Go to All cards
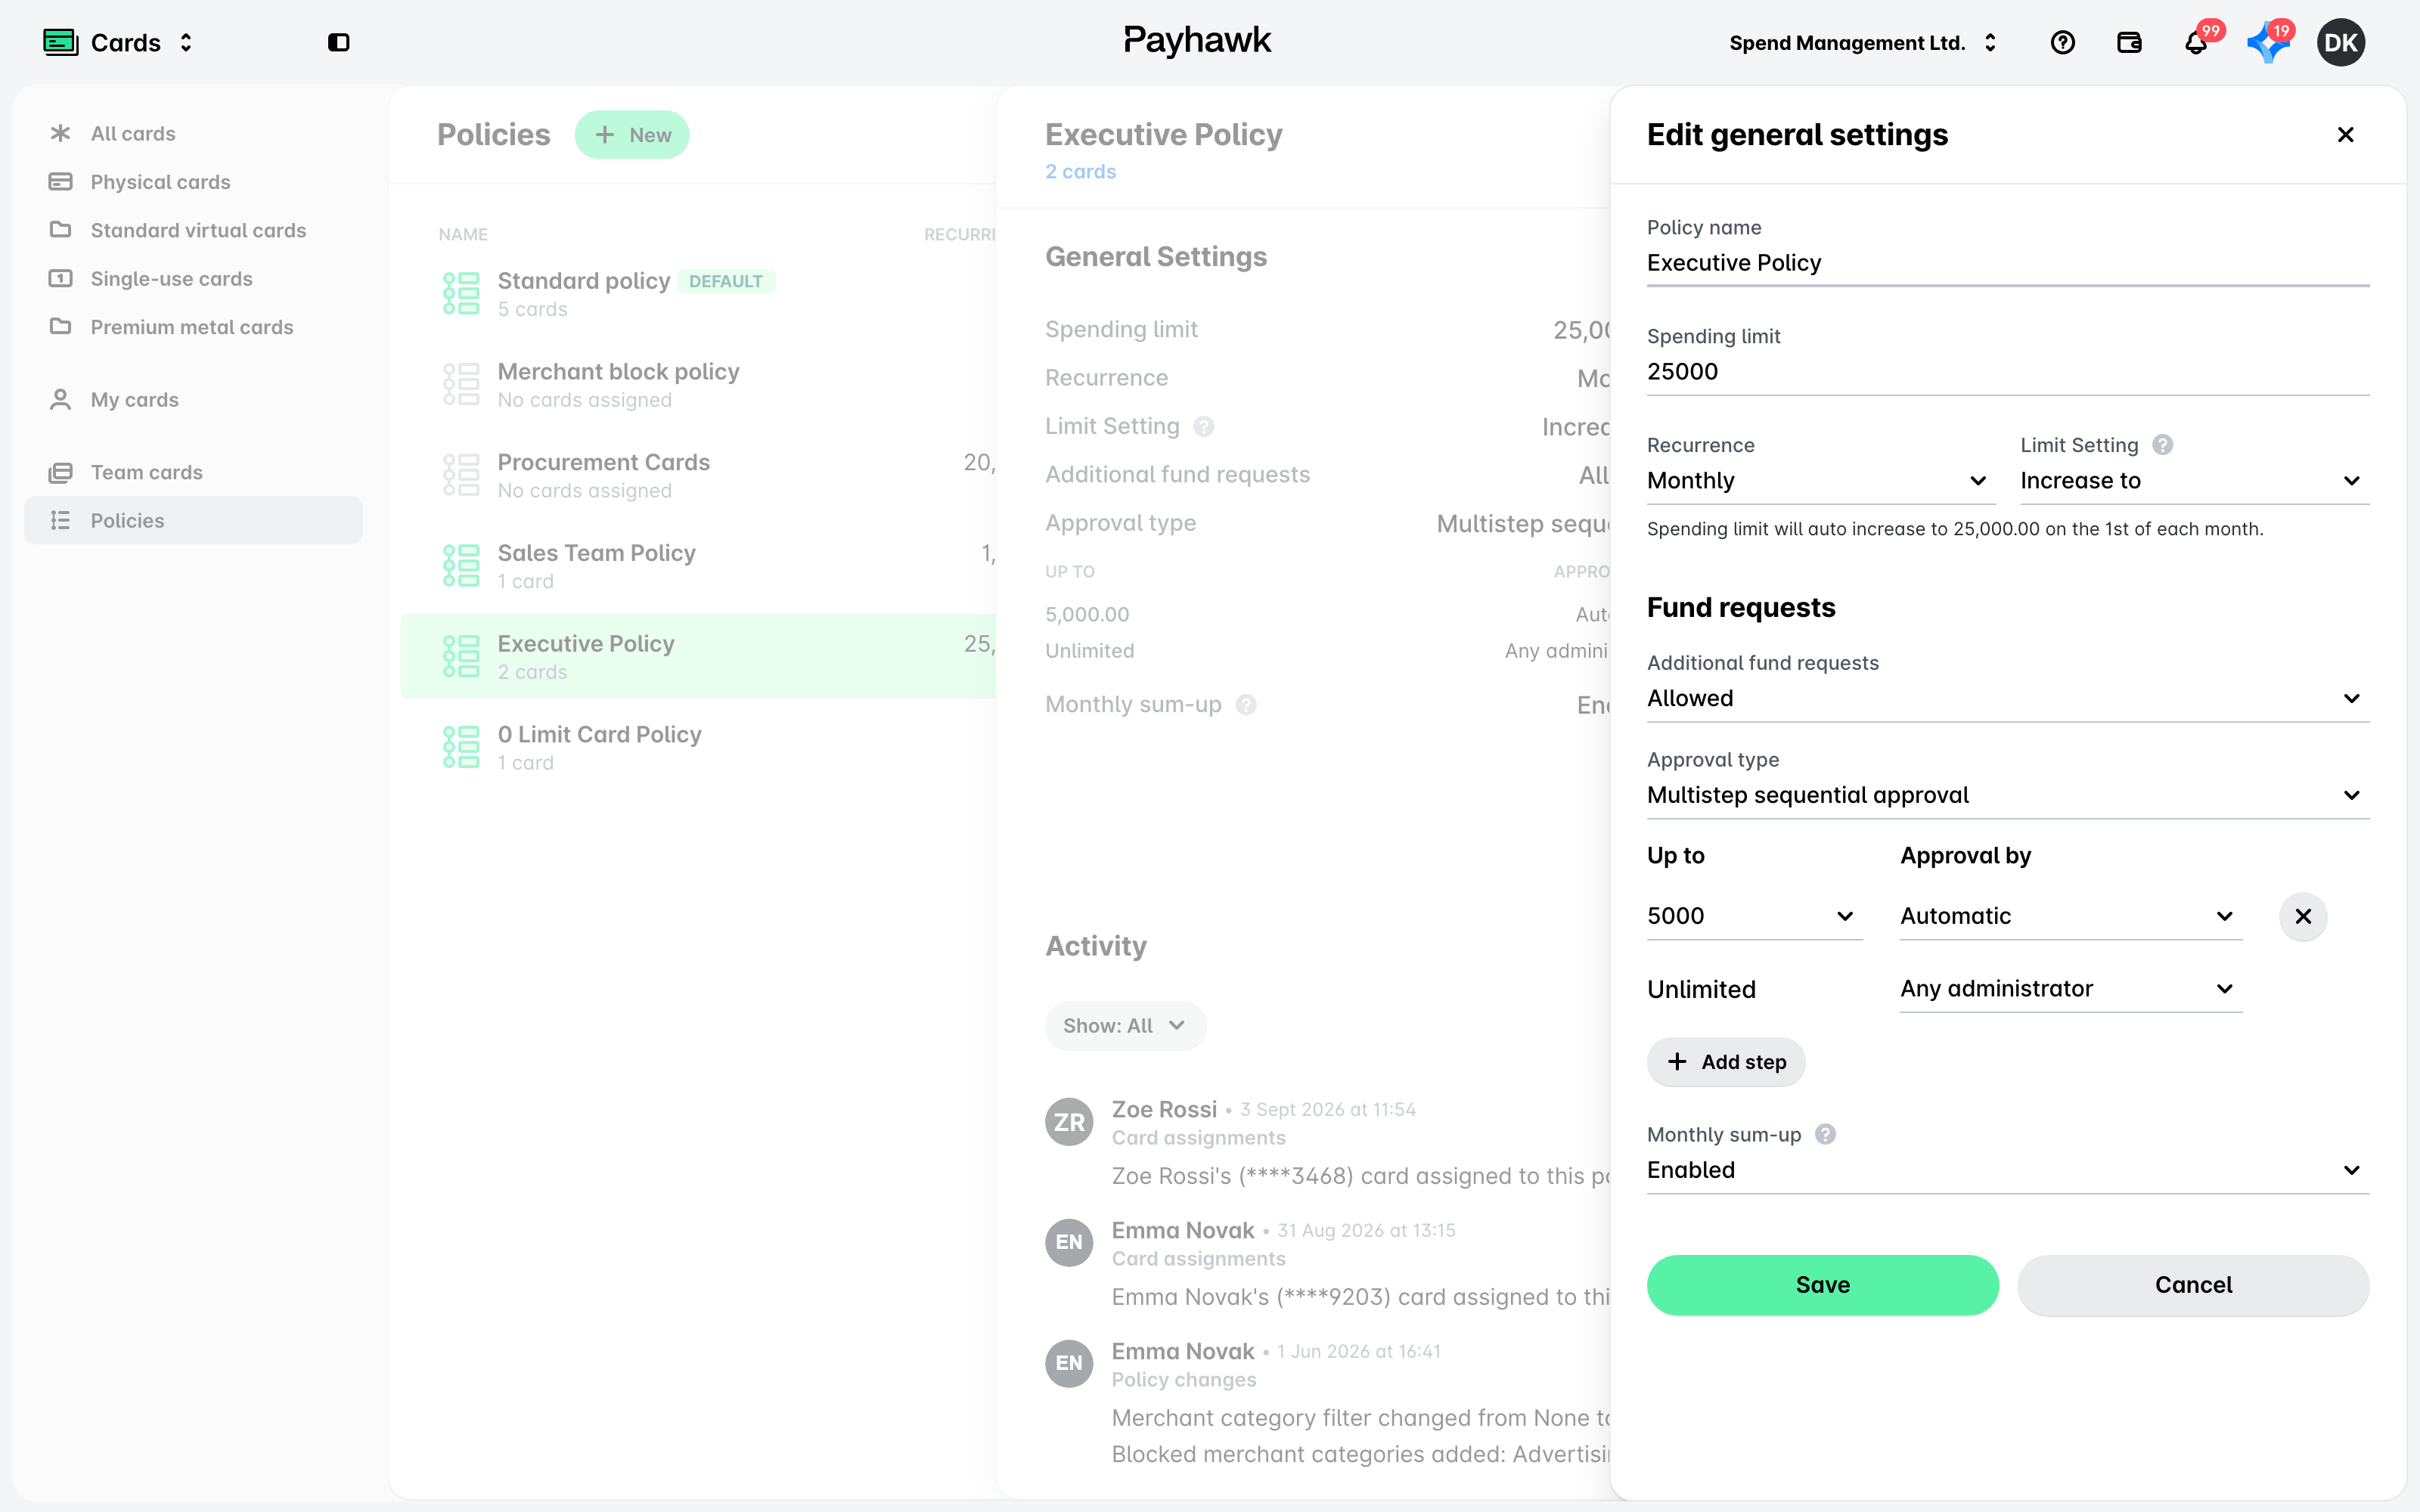The height and width of the screenshot is (1512, 2420). (194, 133)
